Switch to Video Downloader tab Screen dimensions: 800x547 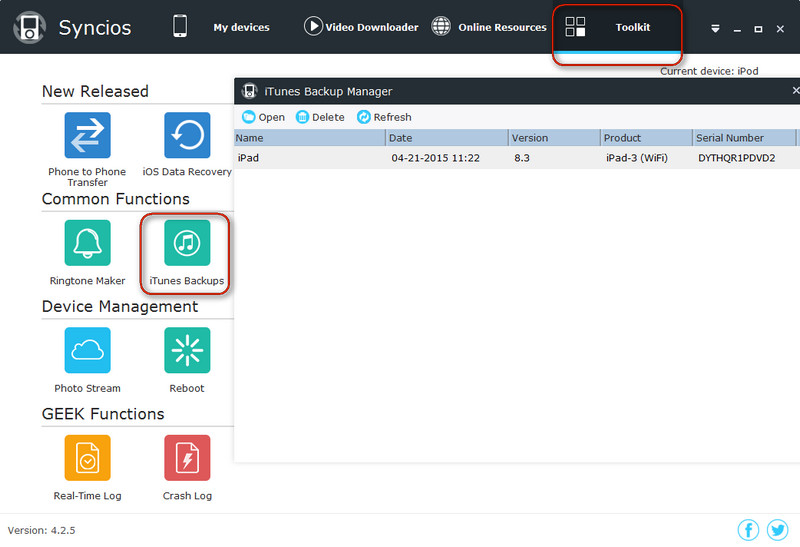[372, 28]
